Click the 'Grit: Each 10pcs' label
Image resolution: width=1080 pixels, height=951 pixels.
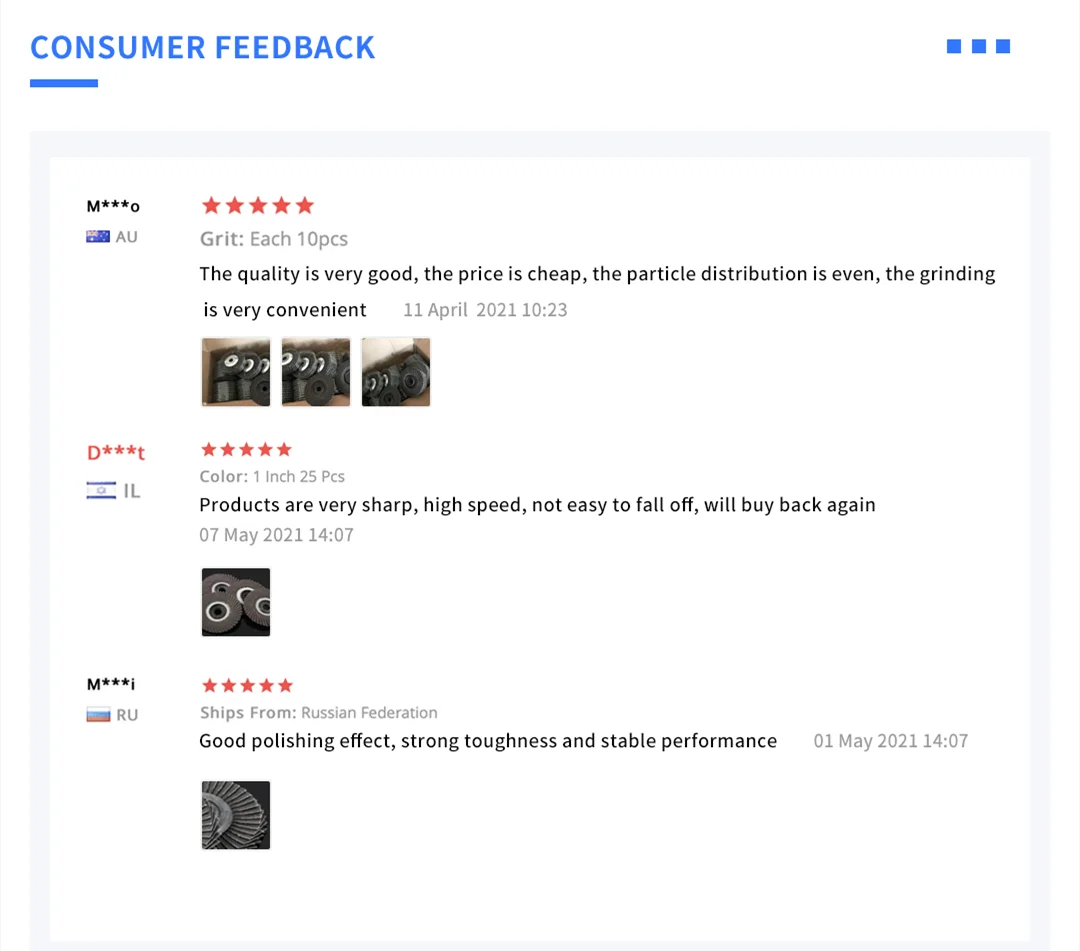click(274, 239)
